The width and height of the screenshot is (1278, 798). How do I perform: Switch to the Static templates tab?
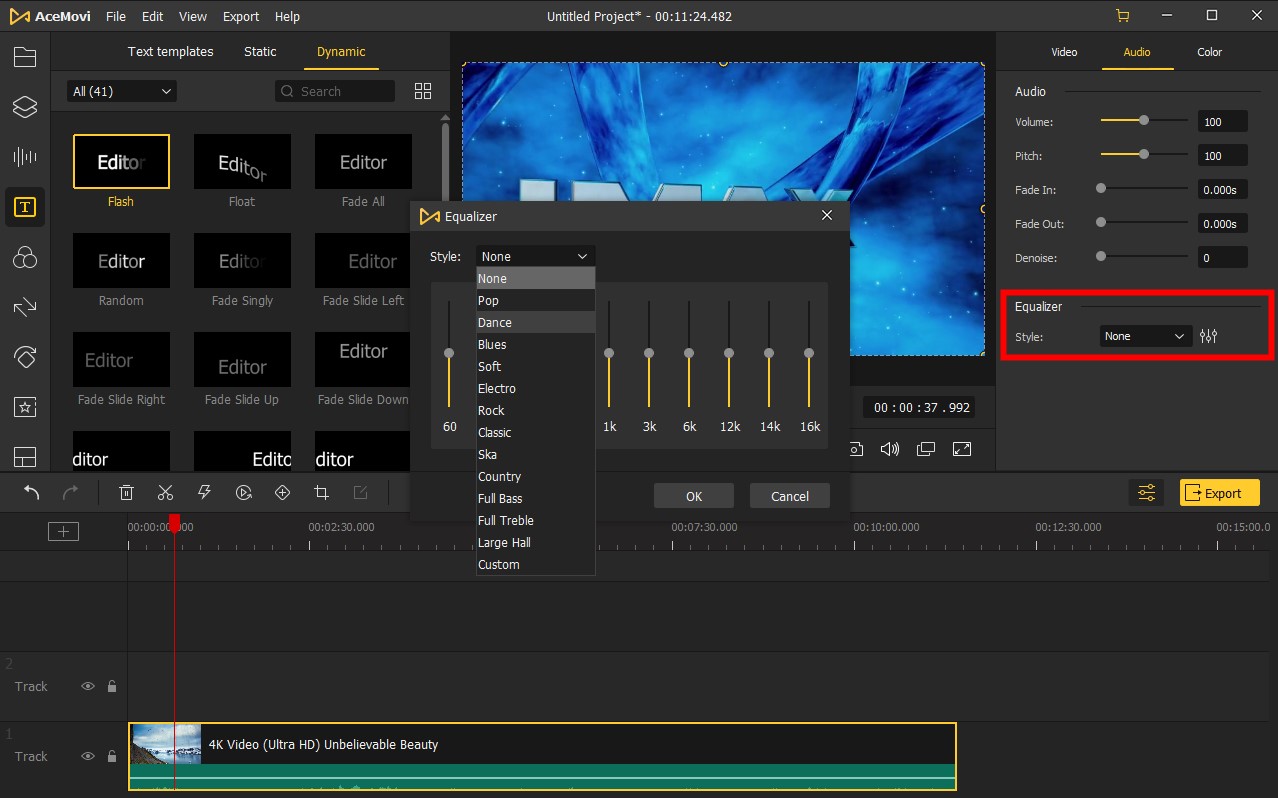[x=259, y=51]
